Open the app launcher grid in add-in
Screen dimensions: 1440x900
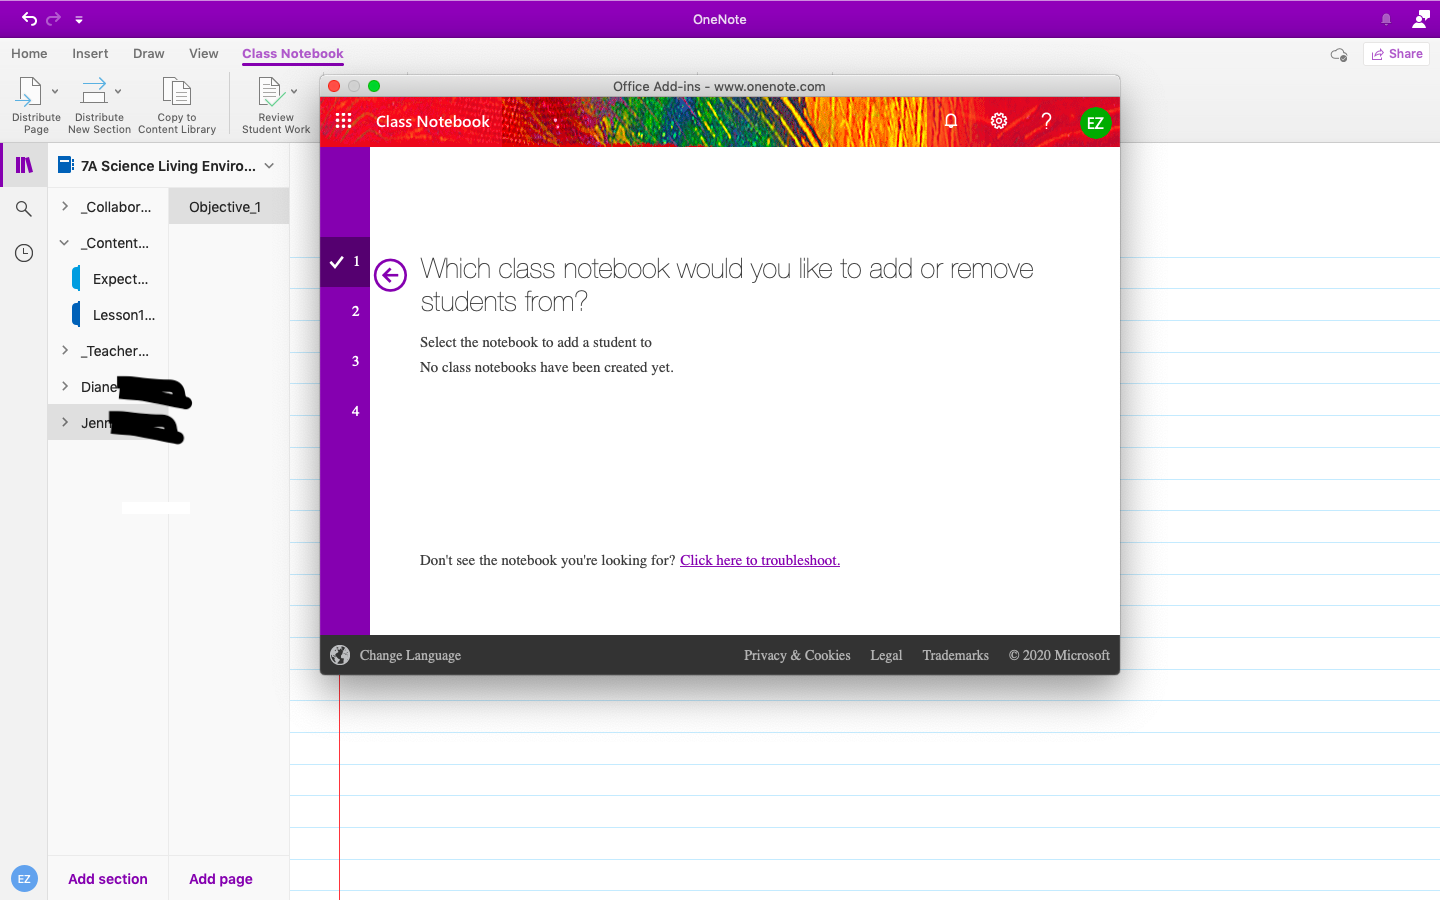[343, 121]
